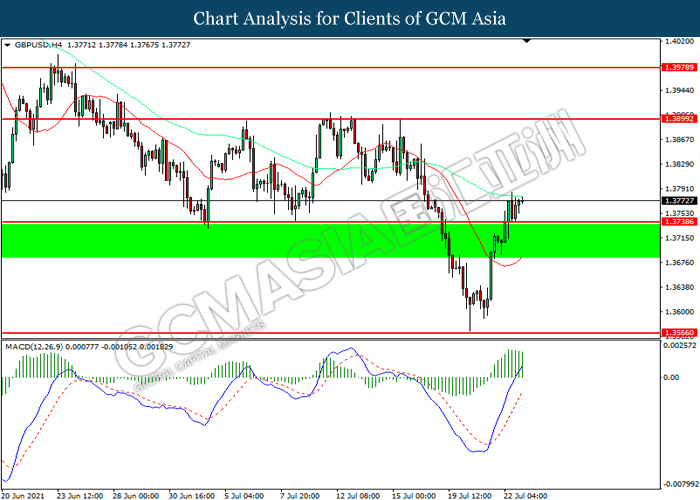Click the current price tag 1.37727
700x500 pixels.
click(x=679, y=201)
